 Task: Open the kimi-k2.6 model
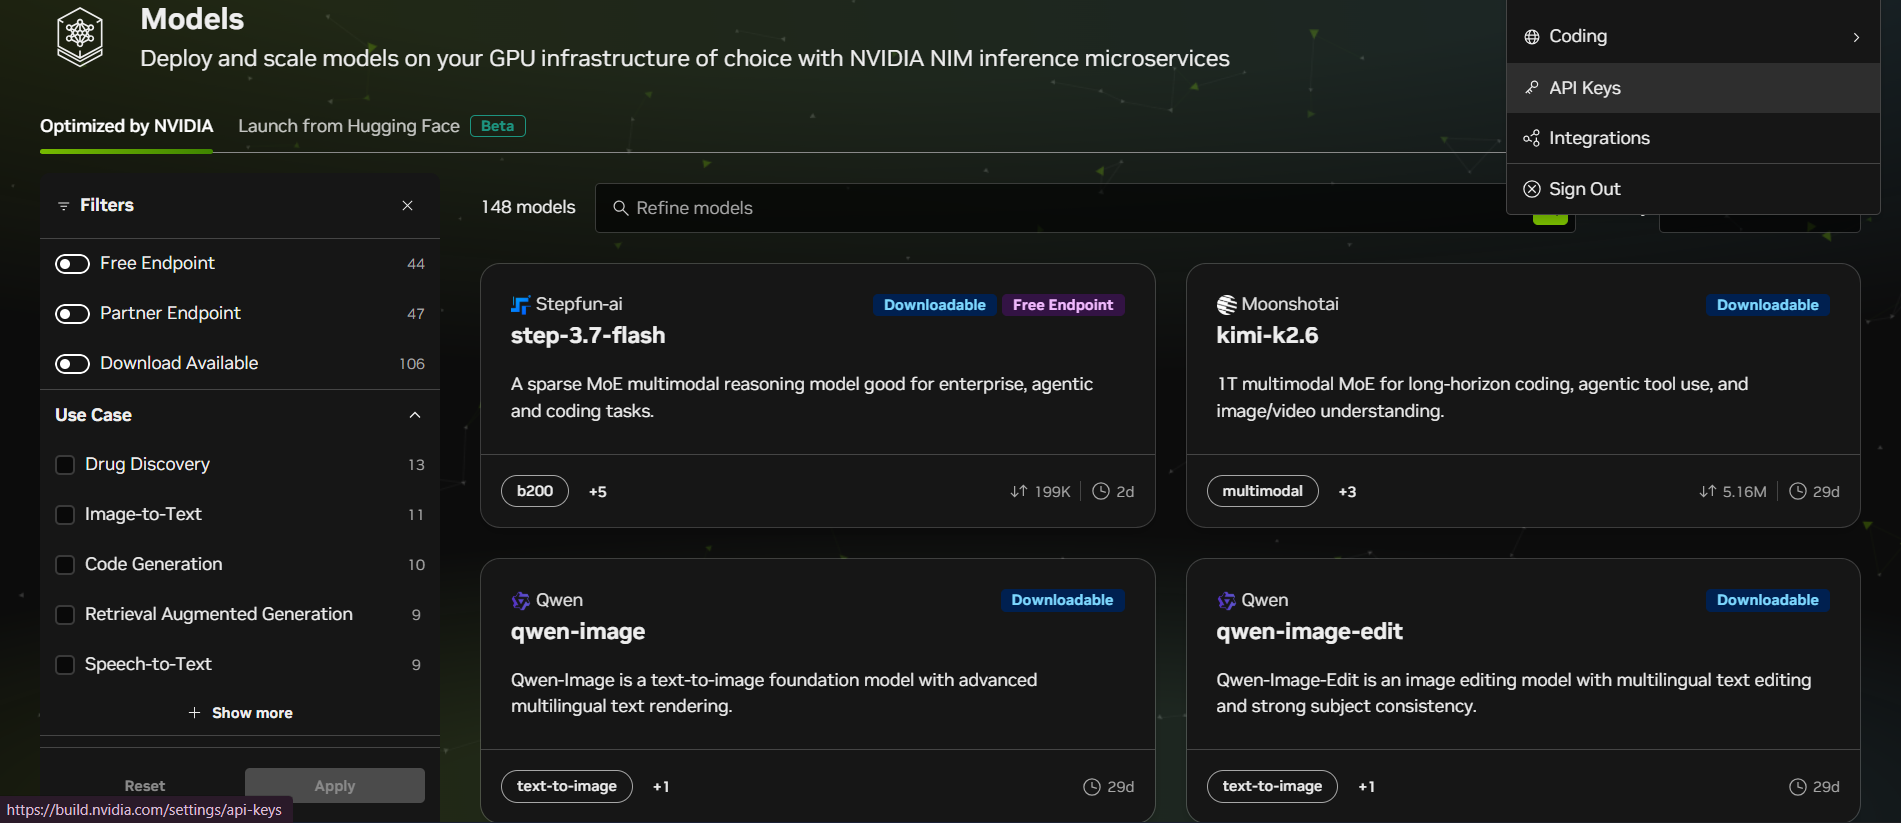1267,336
